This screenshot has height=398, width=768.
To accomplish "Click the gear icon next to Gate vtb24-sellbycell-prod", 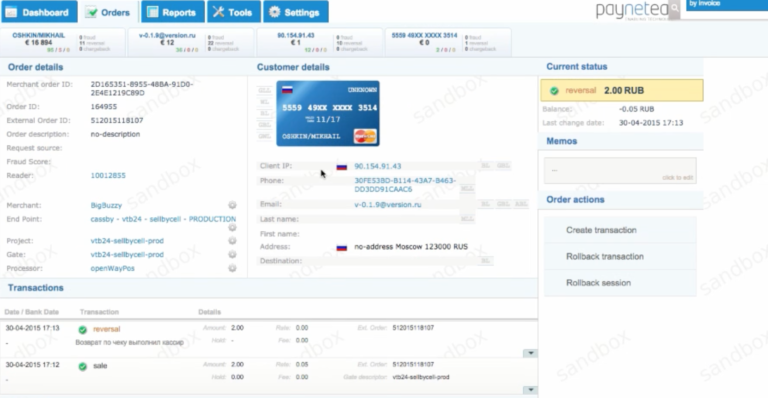I will (x=232, y=255).
